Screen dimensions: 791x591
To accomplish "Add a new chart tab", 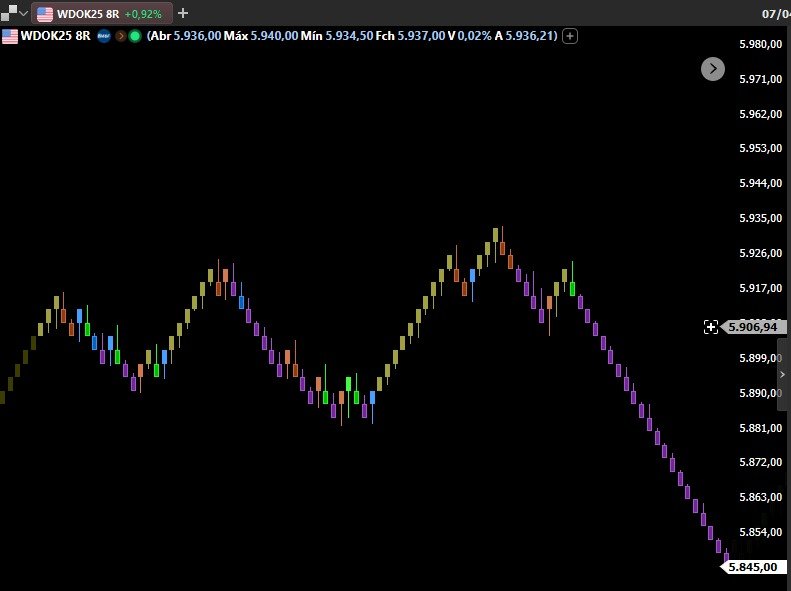I will (183, 14).
